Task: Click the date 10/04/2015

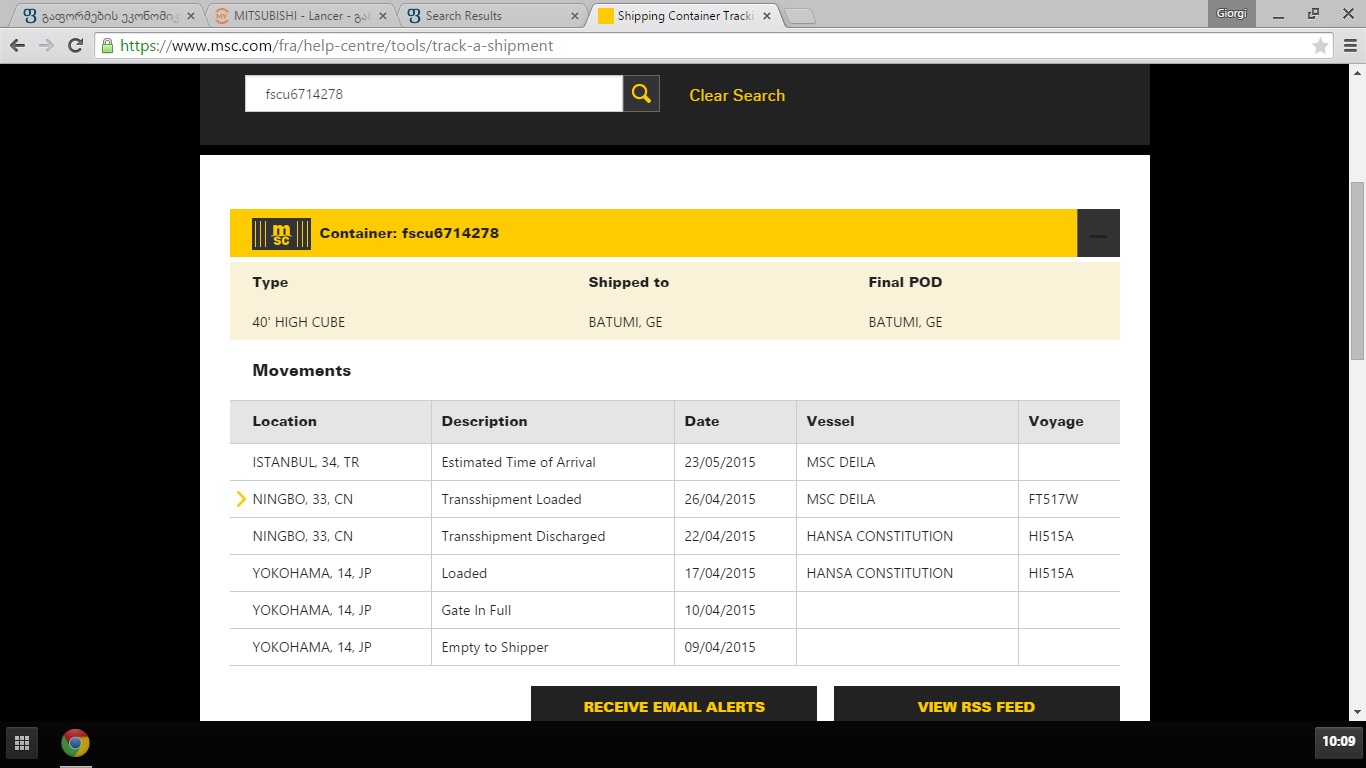Action: click(x=720, y=610)
